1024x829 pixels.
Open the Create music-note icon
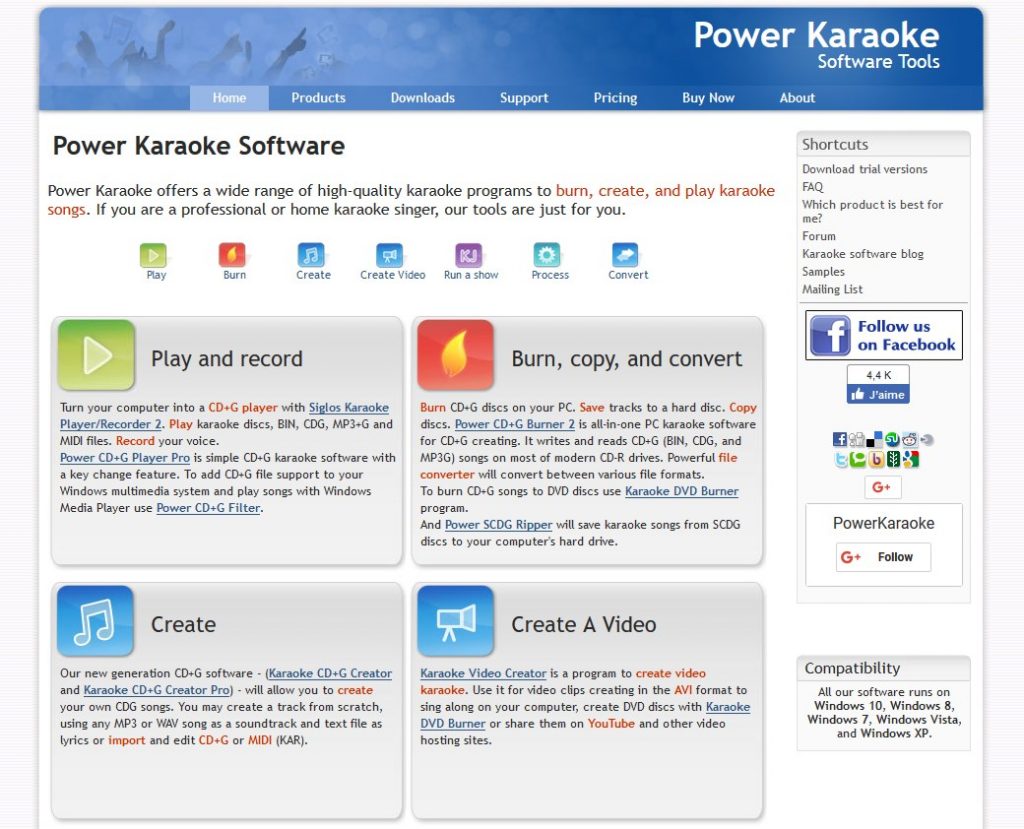point(311,253)
